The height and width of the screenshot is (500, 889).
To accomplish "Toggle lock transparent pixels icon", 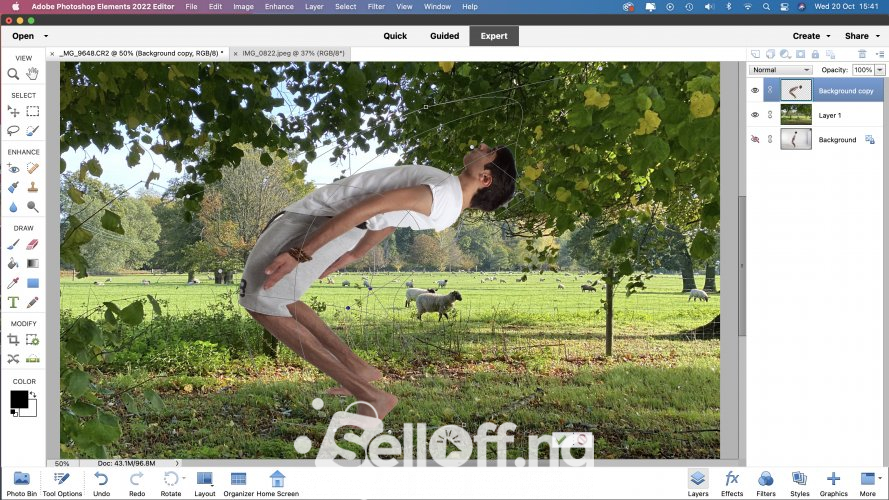I will (830, 54).
